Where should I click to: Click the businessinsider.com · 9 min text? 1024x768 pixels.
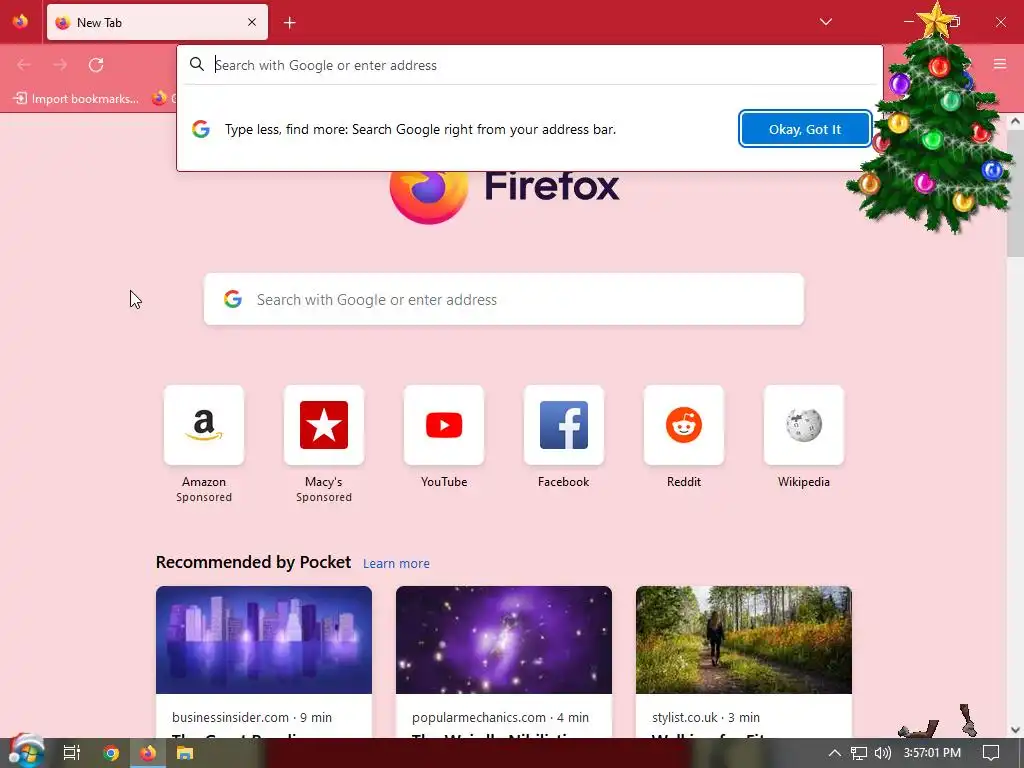pos(252,717)
